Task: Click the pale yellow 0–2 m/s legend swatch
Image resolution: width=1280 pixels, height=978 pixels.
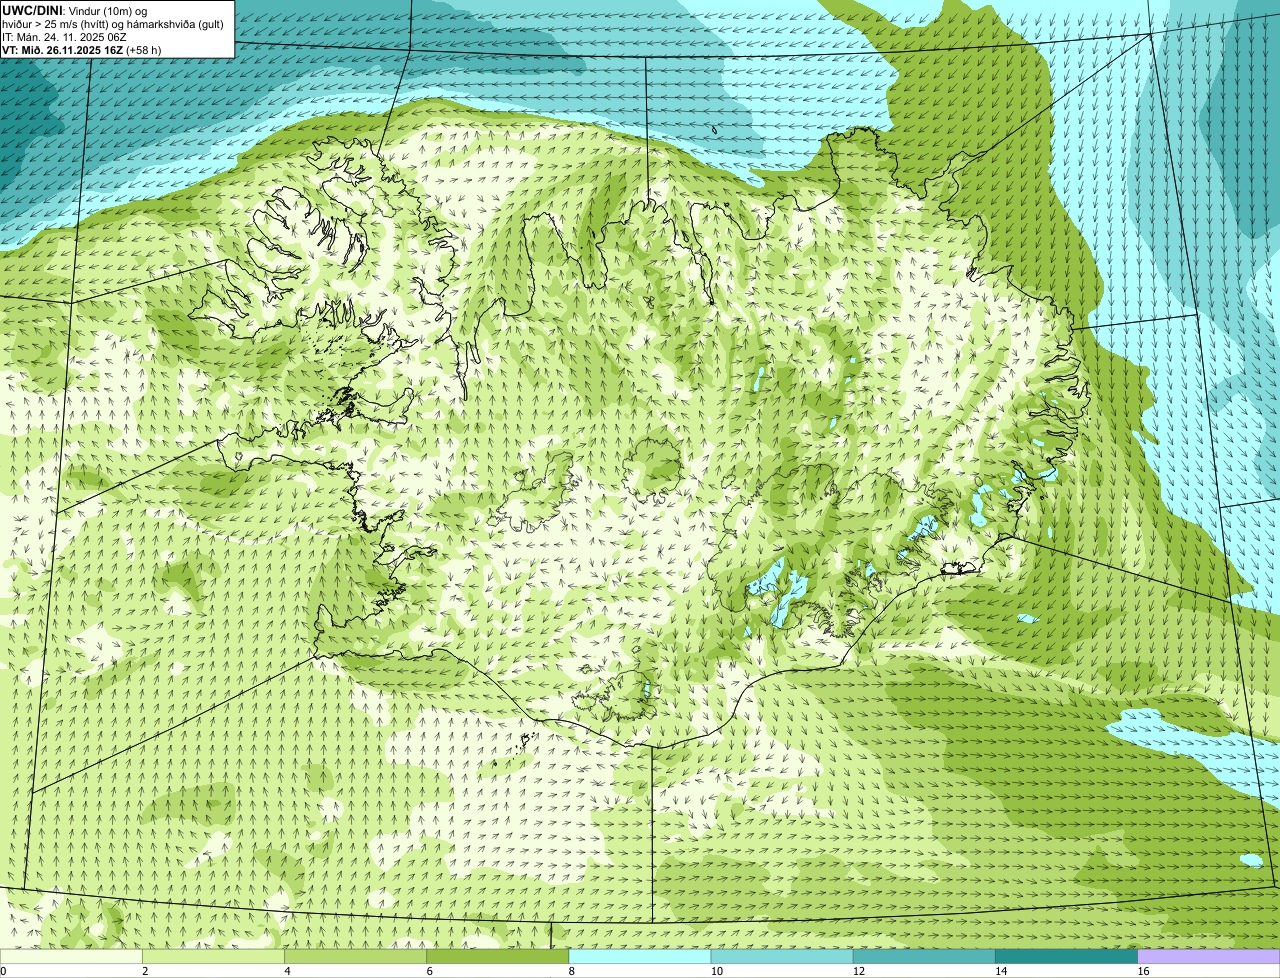Action: 71,956
